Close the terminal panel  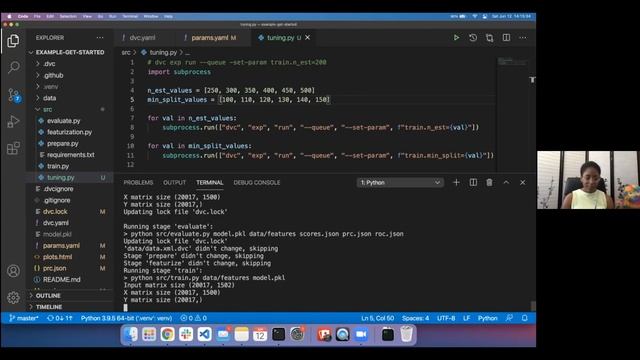pos(523,182)
